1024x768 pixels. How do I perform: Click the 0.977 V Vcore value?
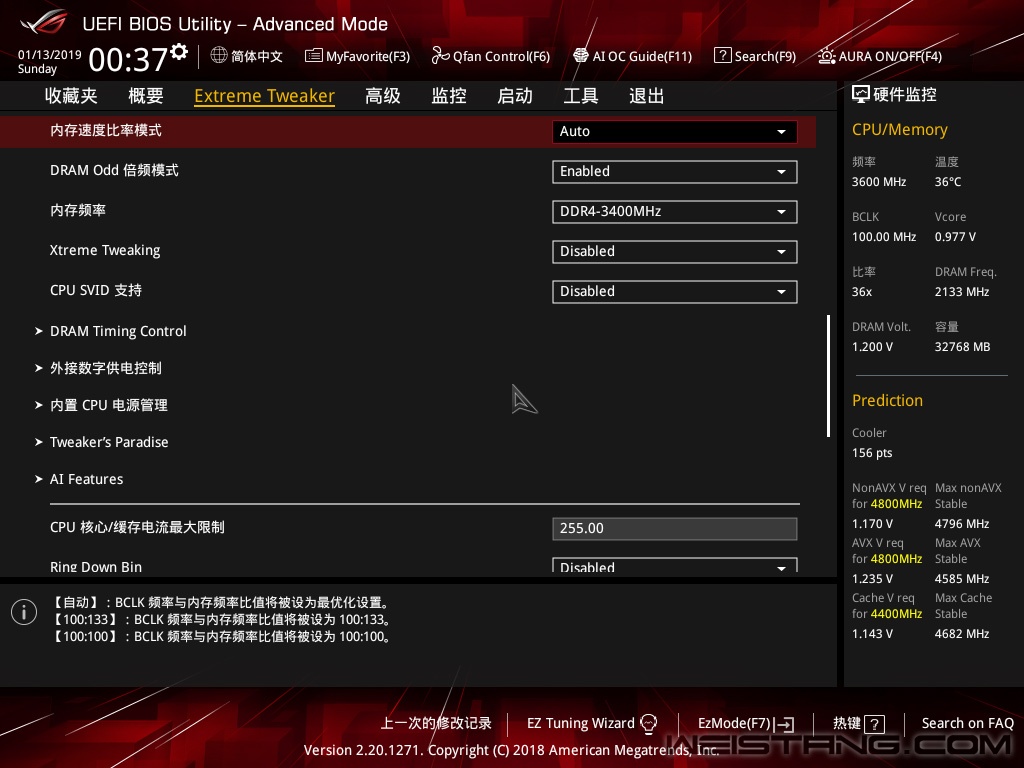click(x=955, y=237)
